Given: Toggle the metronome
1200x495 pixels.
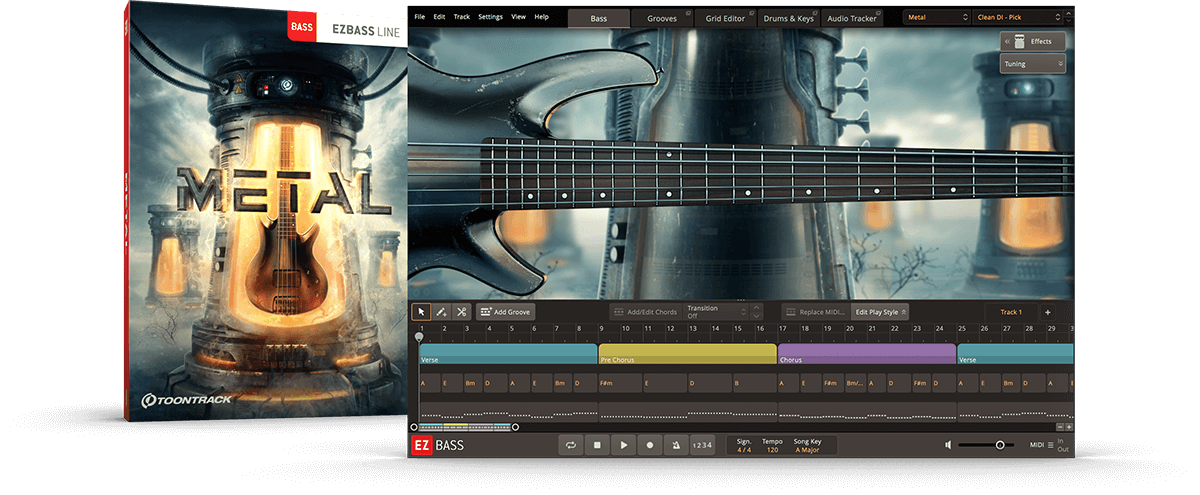Looking at the screenshot, I should [676, 445].
